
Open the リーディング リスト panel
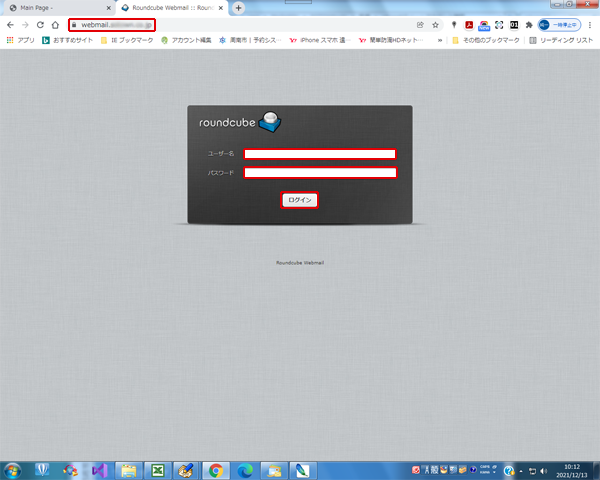click(x=561, y=40)
